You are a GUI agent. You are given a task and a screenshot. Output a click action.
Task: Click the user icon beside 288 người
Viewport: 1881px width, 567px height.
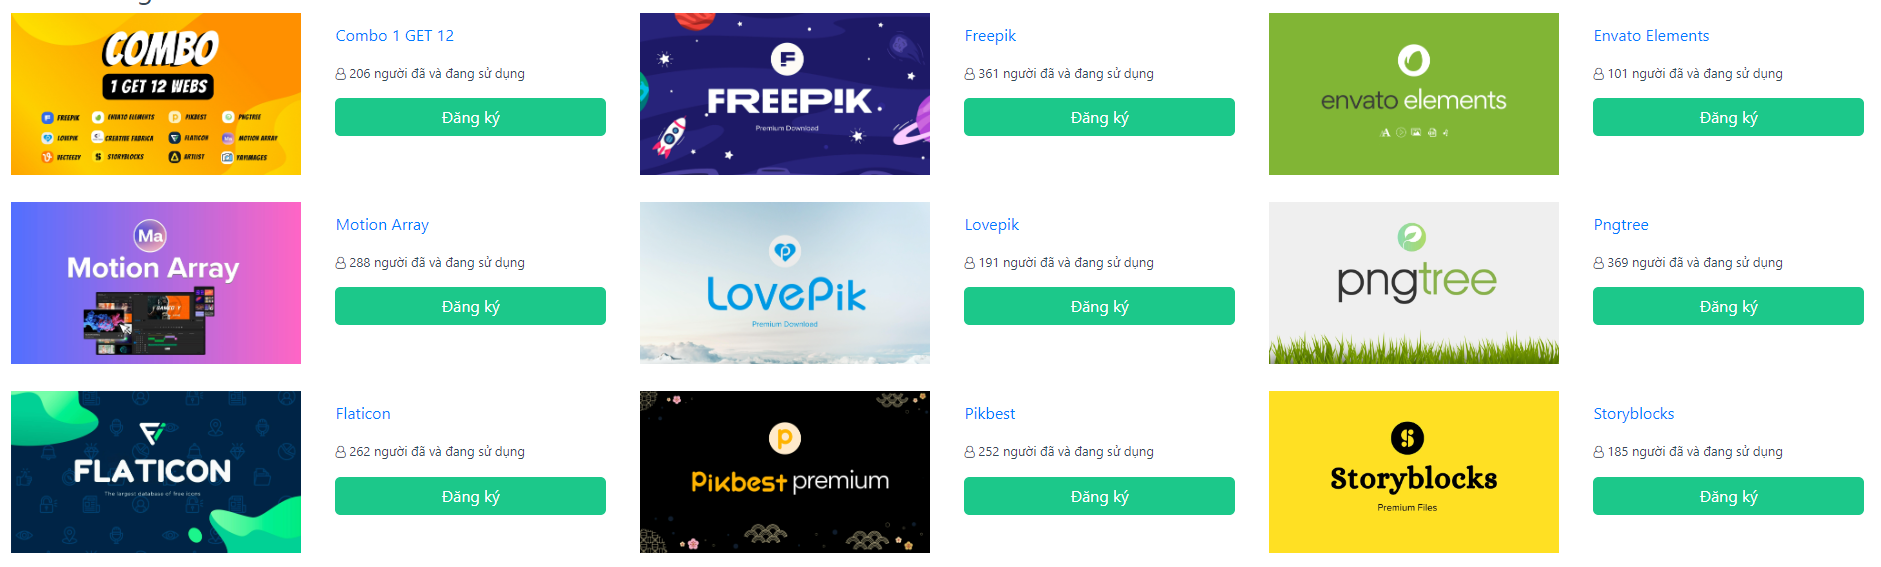(341, 263)
